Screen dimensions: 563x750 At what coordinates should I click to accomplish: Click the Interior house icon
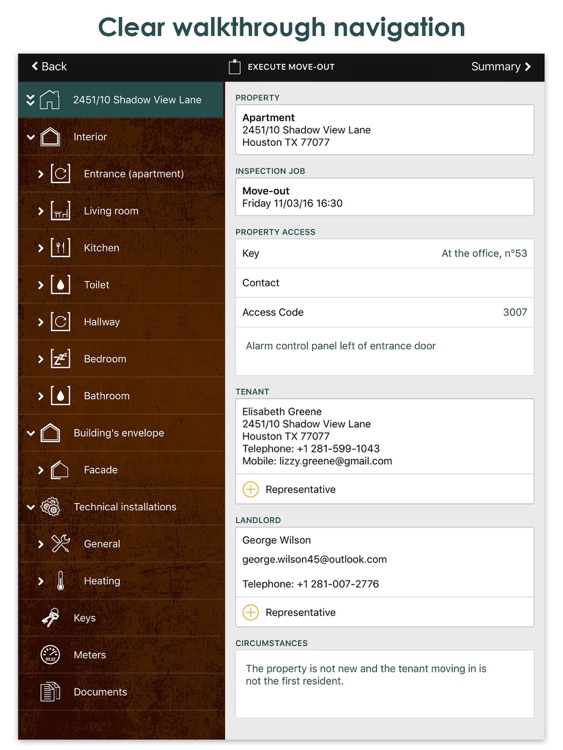tap(50, 137)
